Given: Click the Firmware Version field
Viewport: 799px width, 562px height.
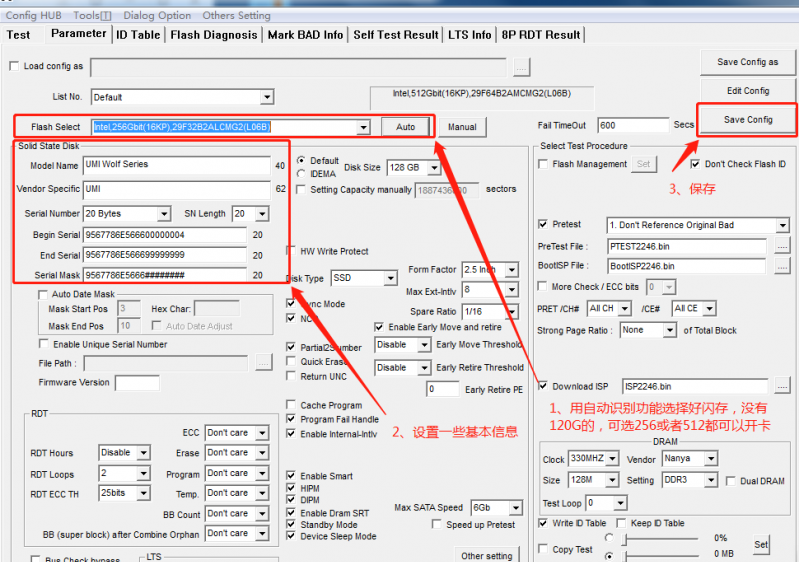Looking at the screenshot, I should [x=137, y=383].
